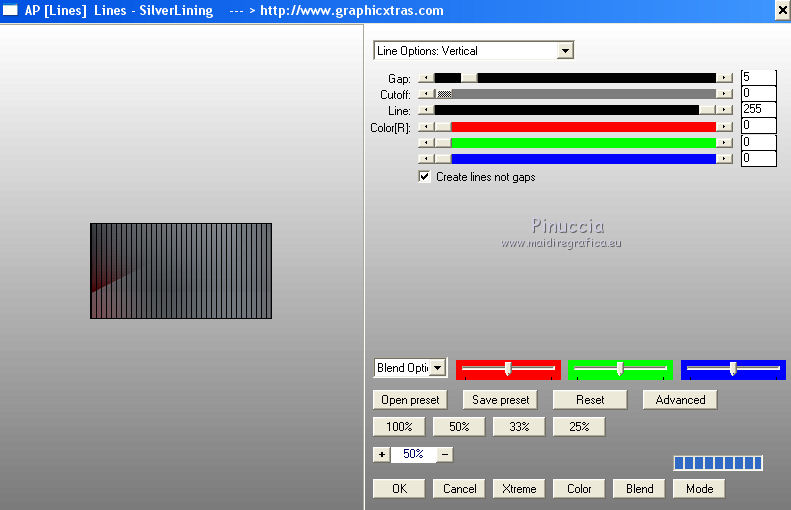791x510 pixels.
Task: Click the blue color value field
Action: [758, 158]
